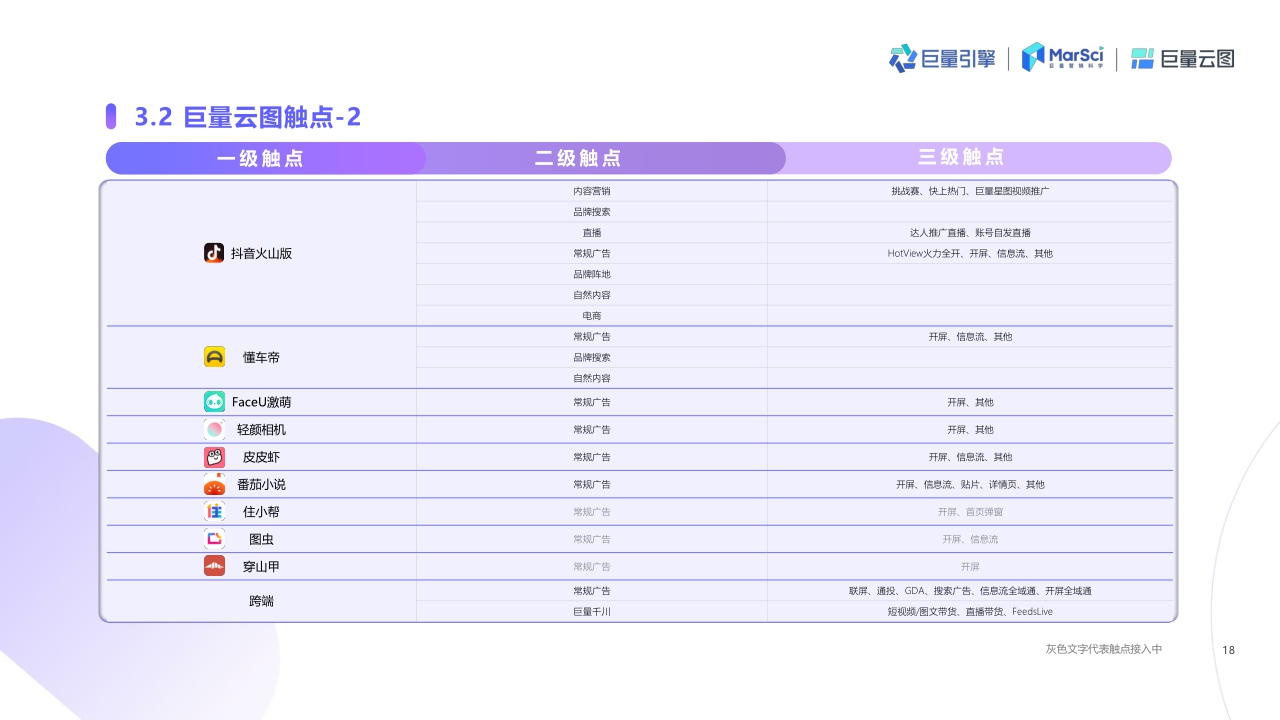Open the 图虫 photography app icon

(214, 539)
